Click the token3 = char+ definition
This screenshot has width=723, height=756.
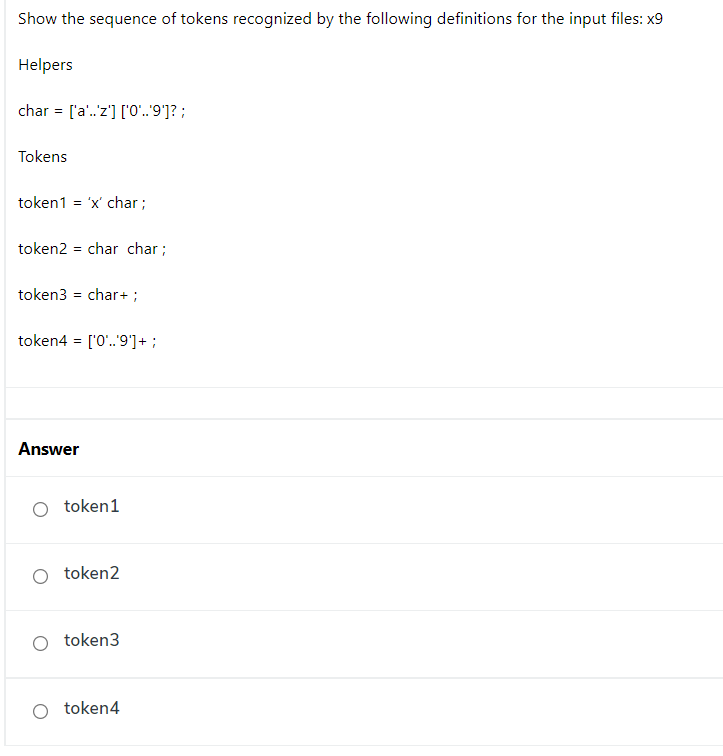click(x=78, y=295)
